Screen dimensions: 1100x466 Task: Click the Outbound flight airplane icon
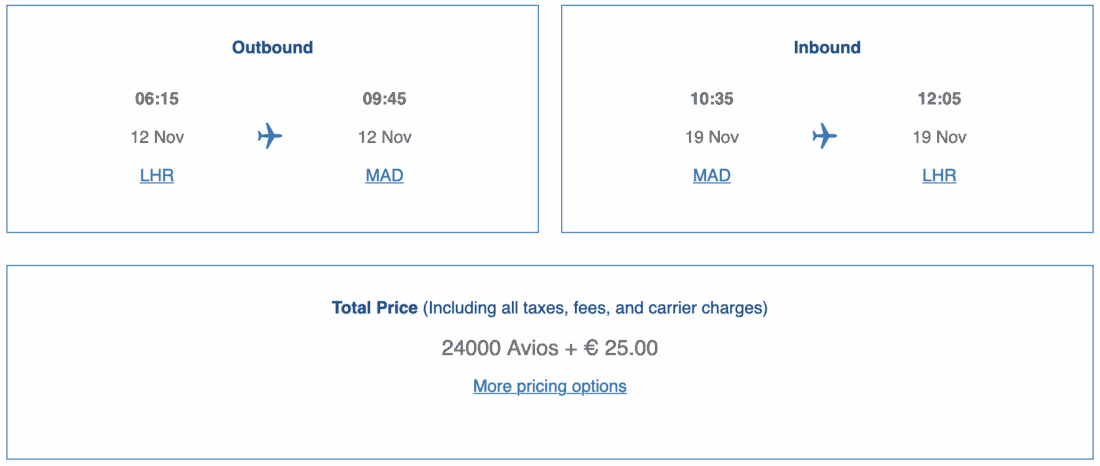[270, 136]
